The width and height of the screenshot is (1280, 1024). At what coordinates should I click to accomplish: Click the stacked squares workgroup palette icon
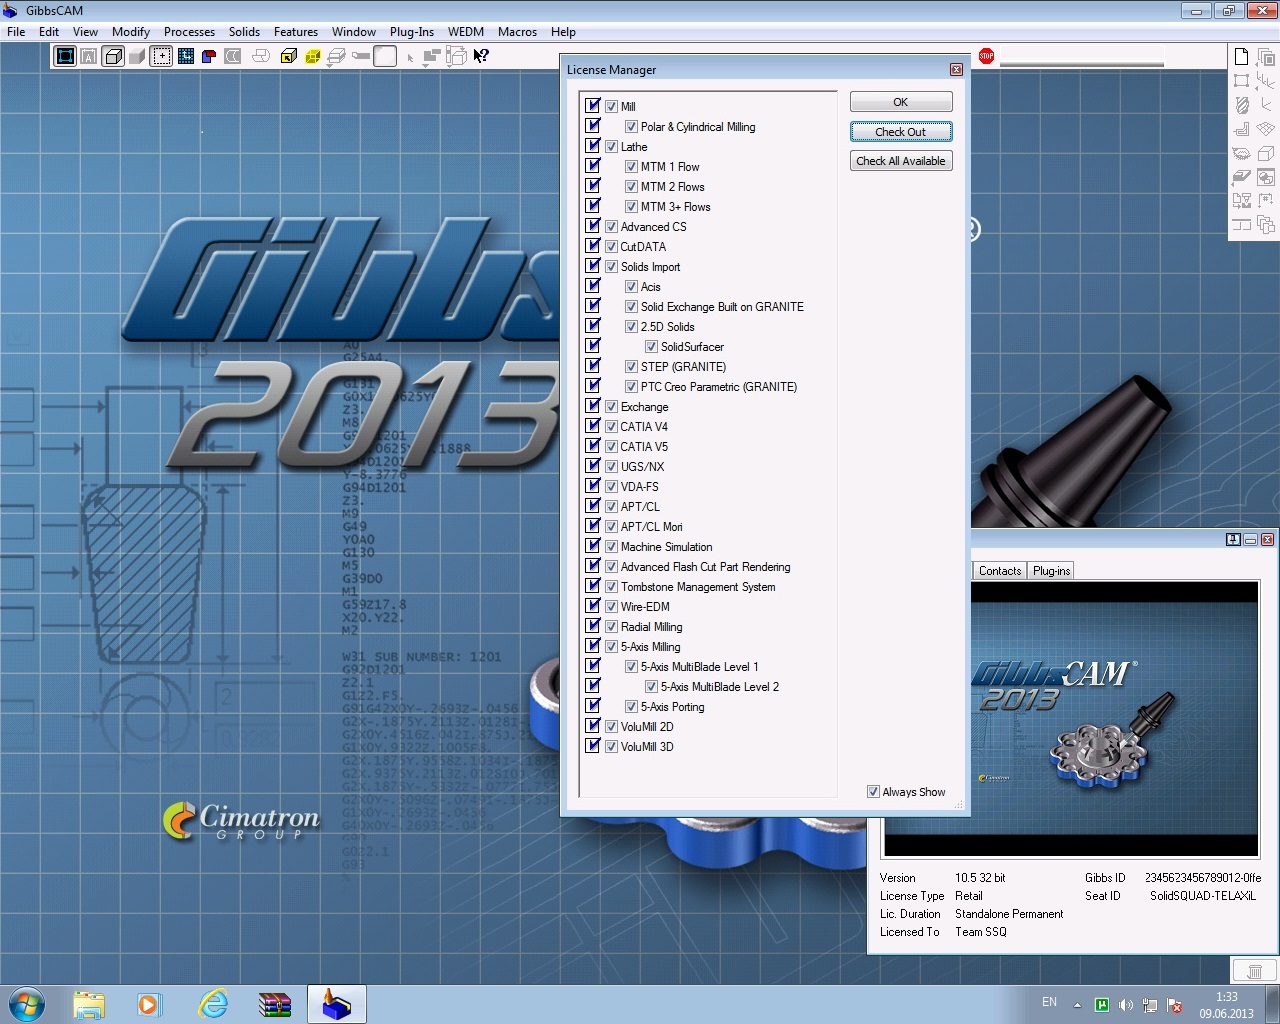pos(1266,57)
